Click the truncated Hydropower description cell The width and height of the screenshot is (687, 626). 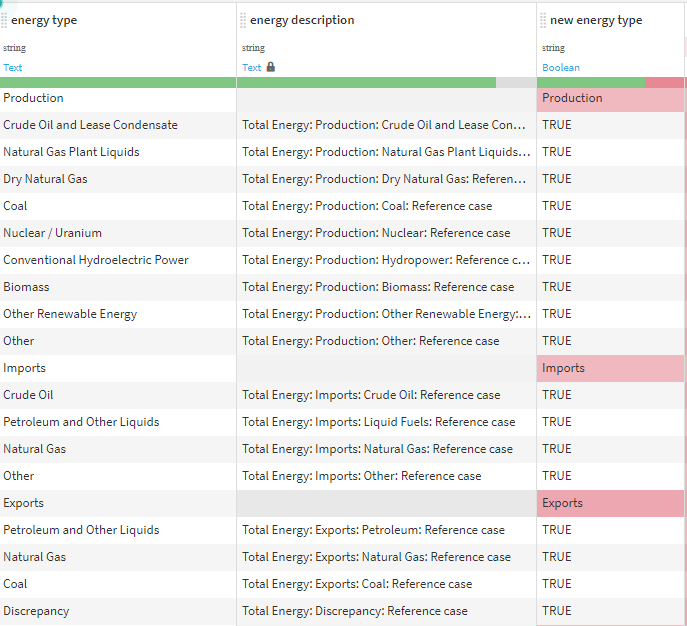coord(386,260)
